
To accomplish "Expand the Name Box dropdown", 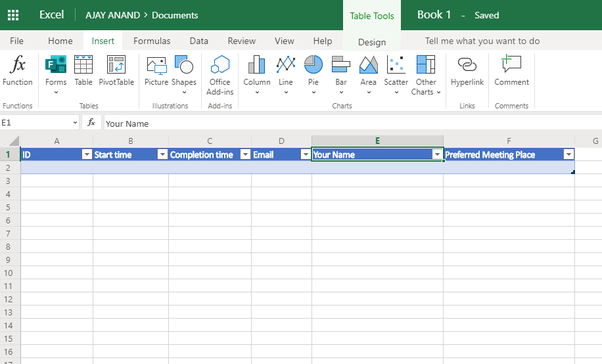I will tap(75, 123).
